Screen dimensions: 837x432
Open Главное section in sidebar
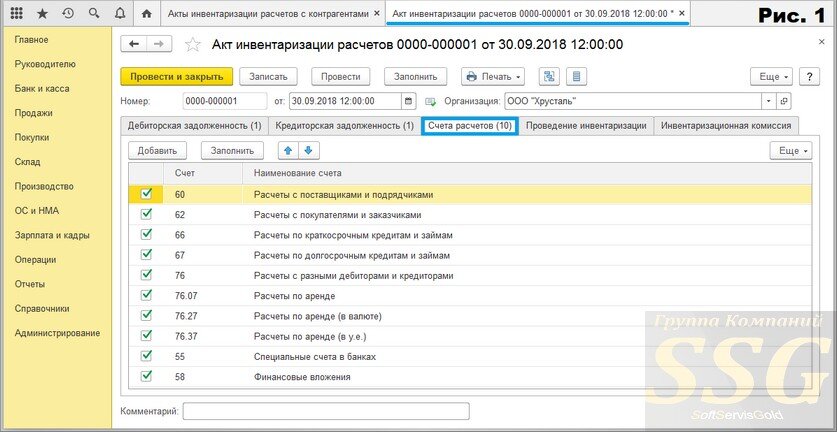(31, 40)
